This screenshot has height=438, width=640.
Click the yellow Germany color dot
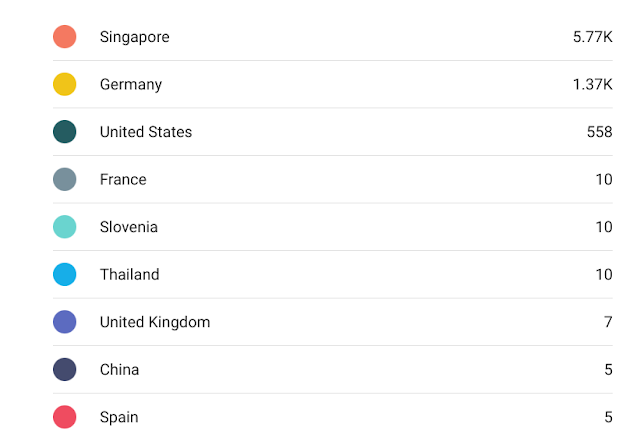click(64, 84)
